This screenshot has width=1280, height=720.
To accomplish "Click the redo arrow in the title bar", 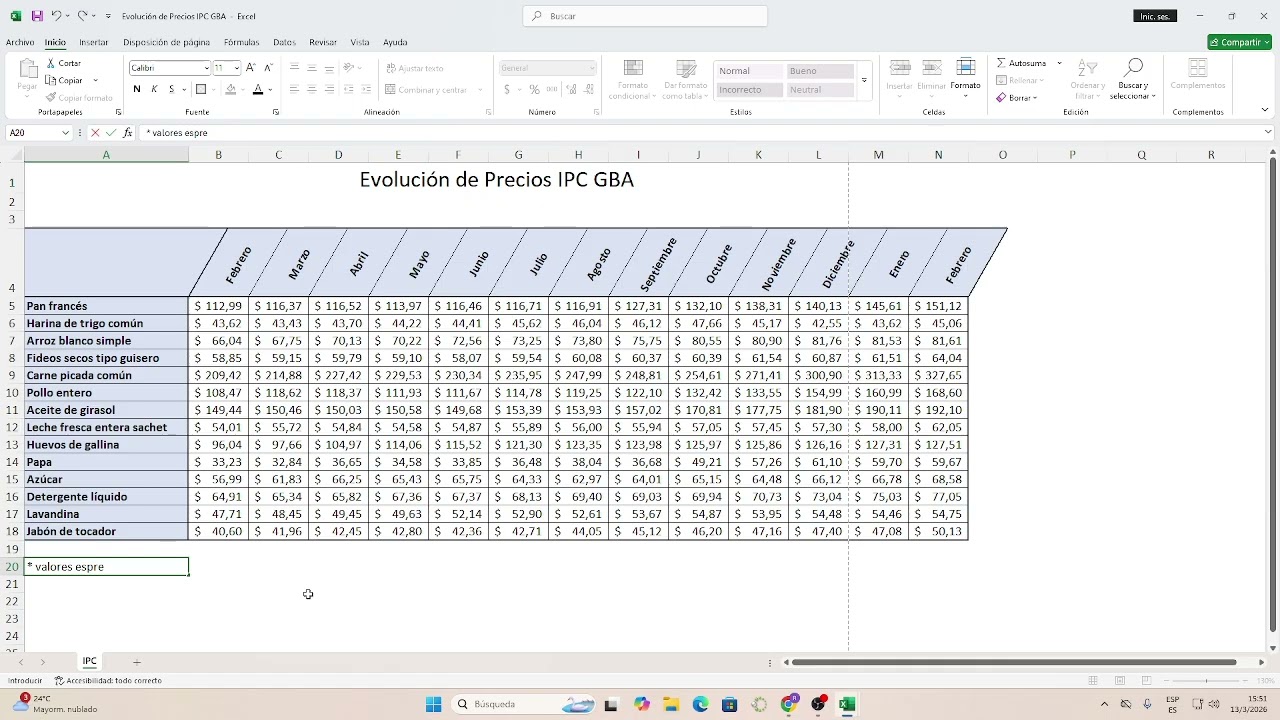I will tap(83, 16).
